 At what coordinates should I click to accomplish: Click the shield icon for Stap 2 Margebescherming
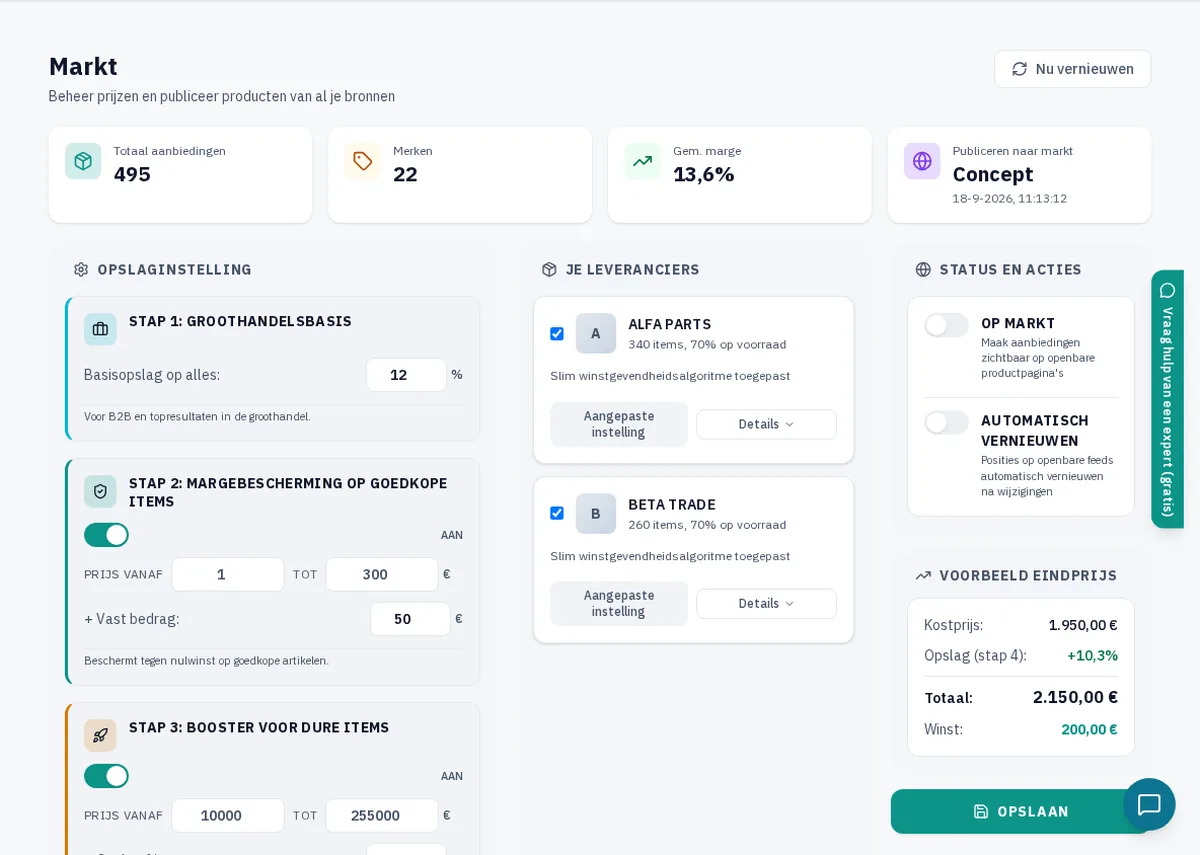(x=100, y=491)
